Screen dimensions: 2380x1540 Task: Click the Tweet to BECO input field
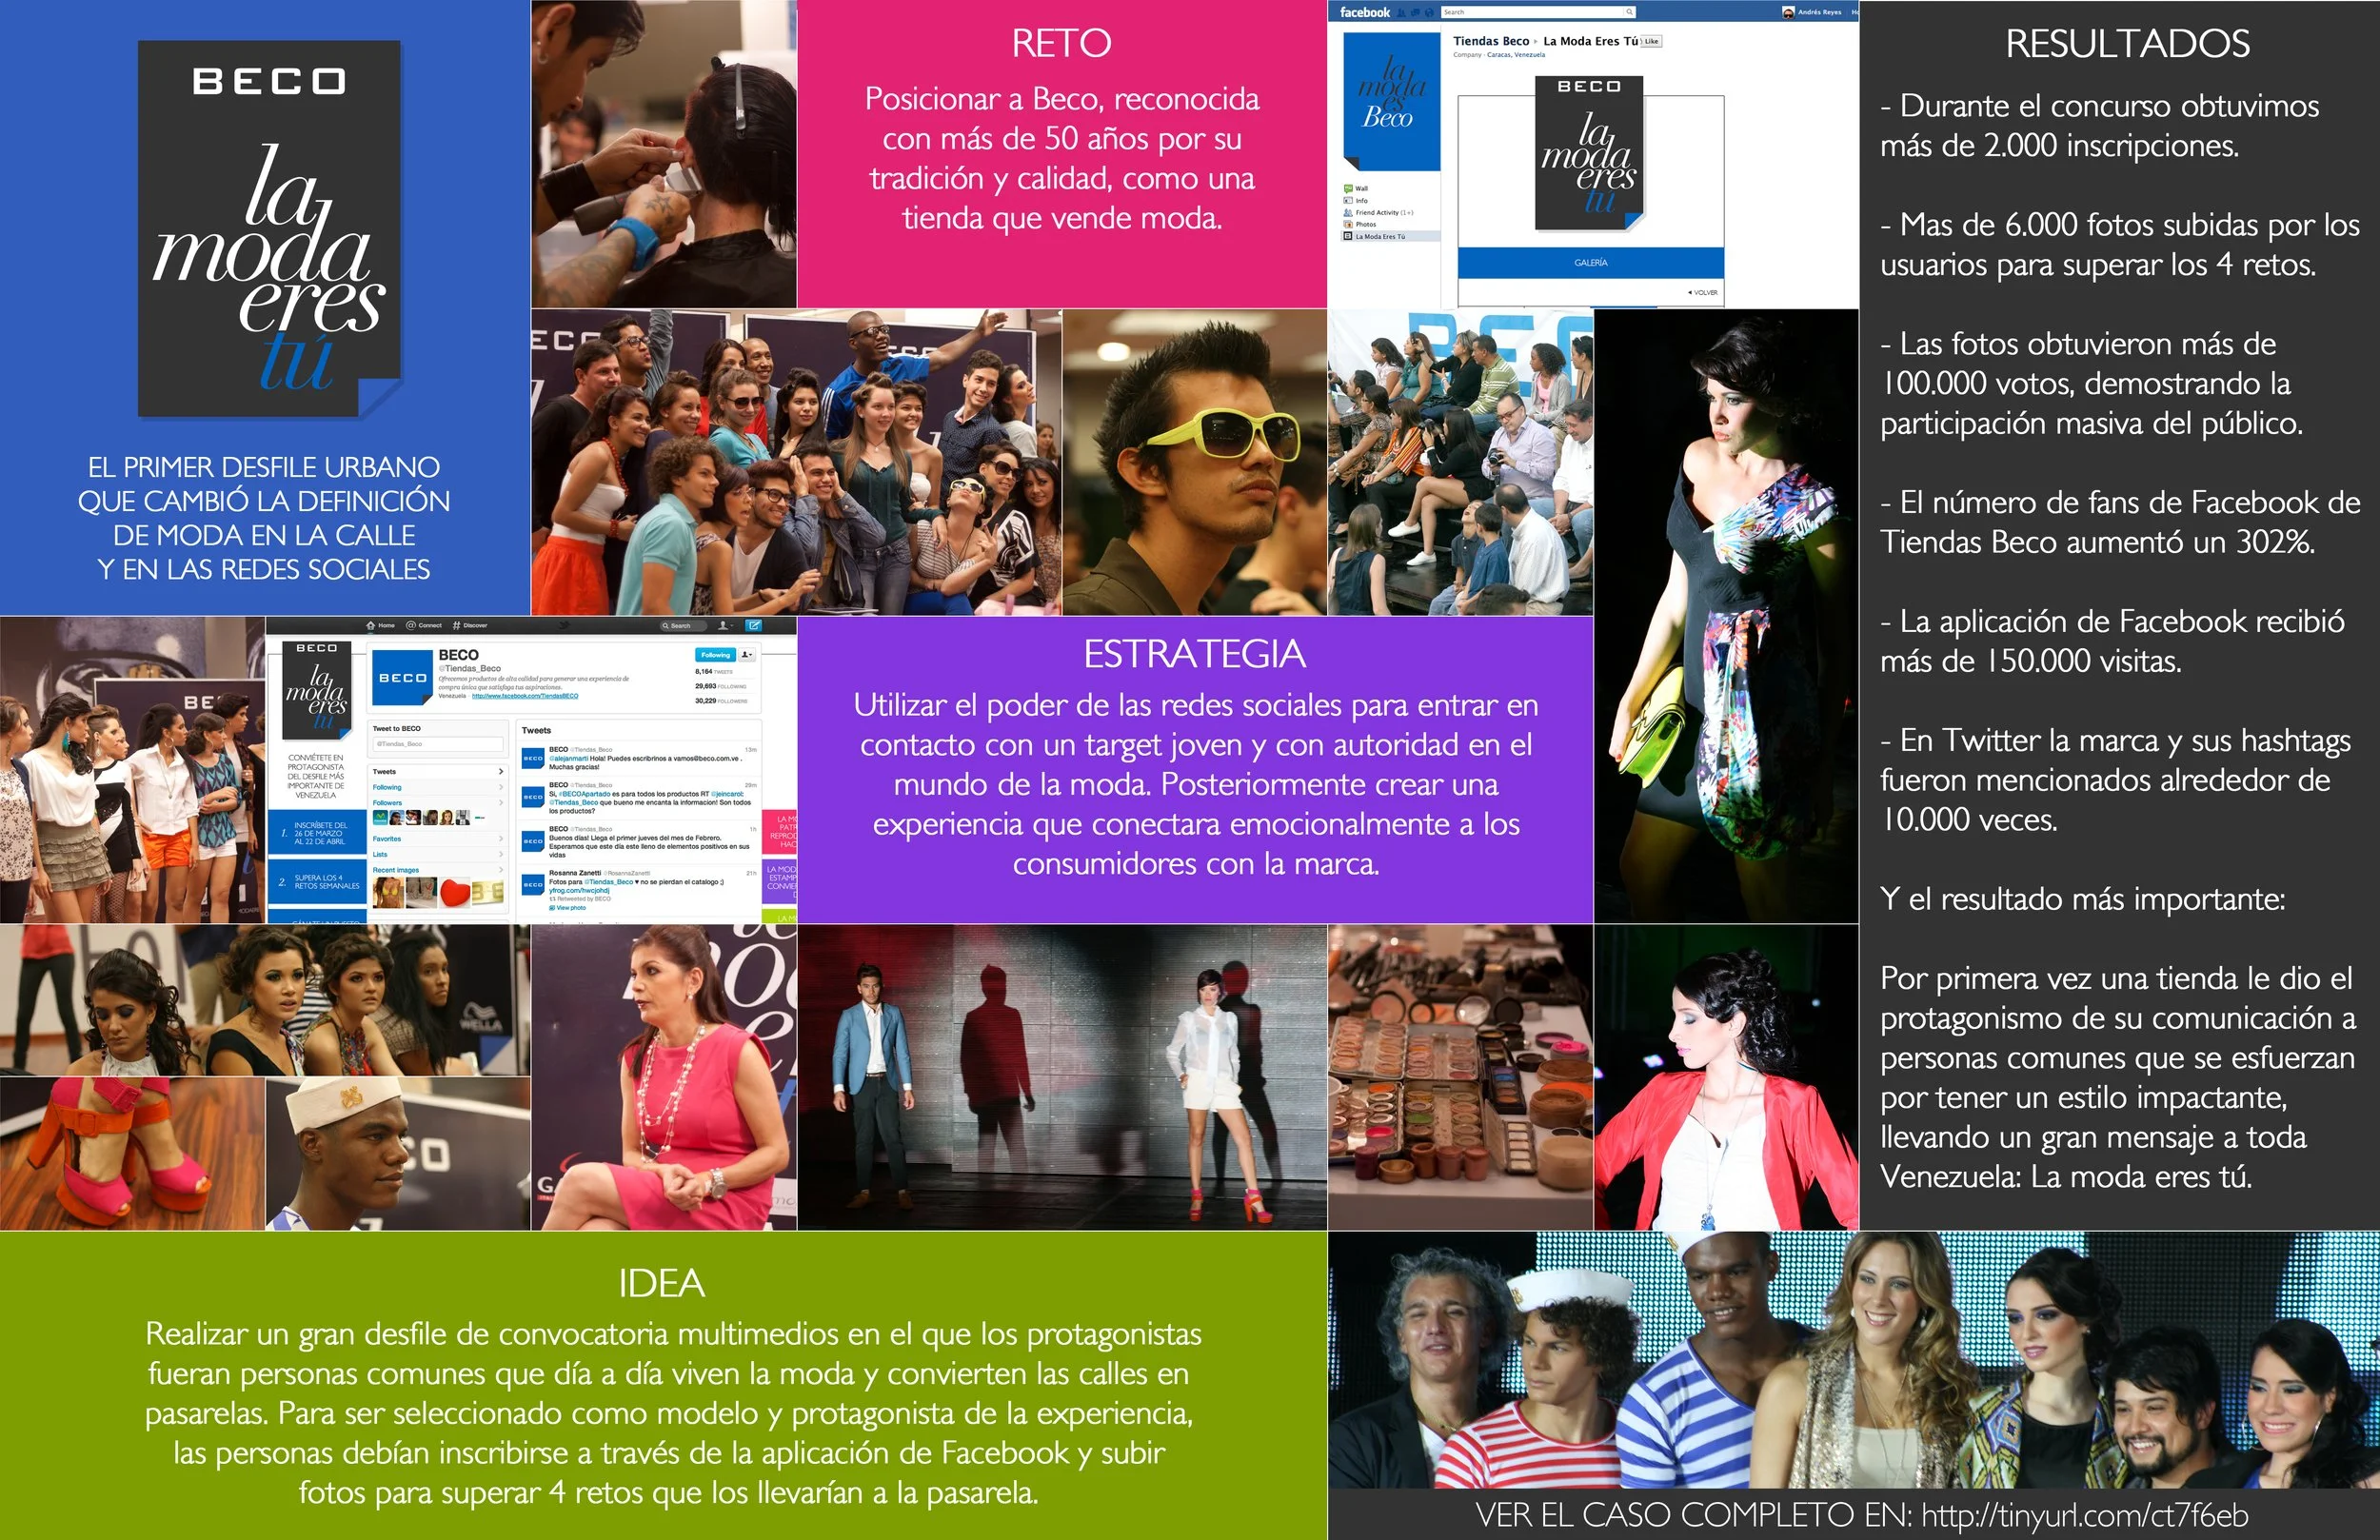[x=438, y=744]
